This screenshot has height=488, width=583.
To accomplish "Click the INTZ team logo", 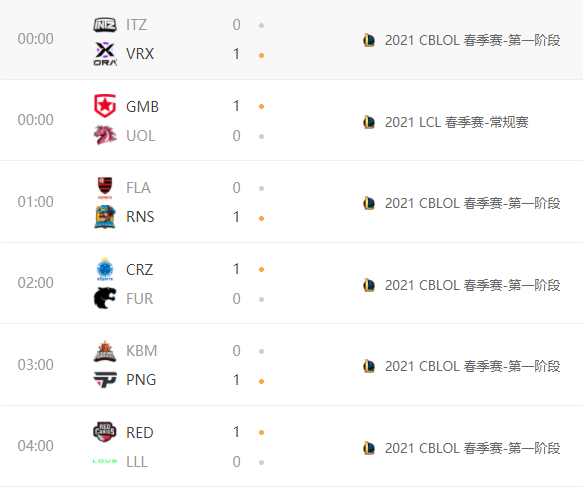I will pos(105,25).
